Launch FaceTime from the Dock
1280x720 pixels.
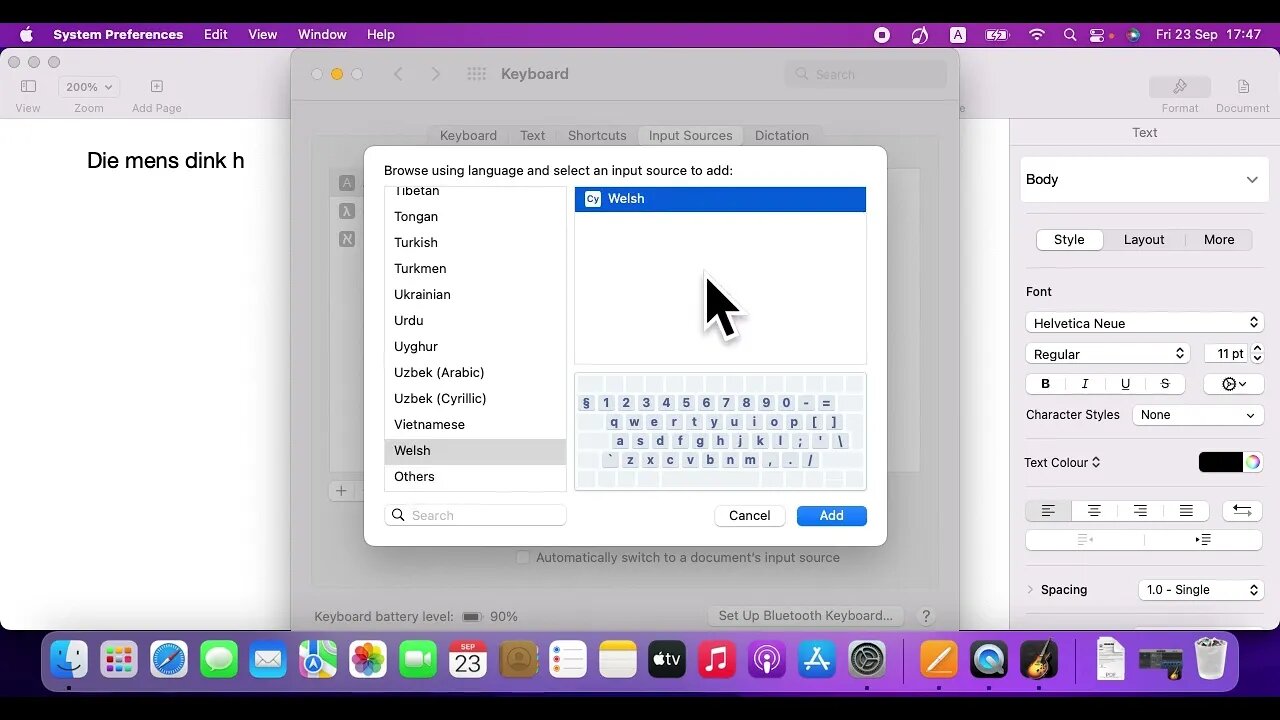(418, 660)
